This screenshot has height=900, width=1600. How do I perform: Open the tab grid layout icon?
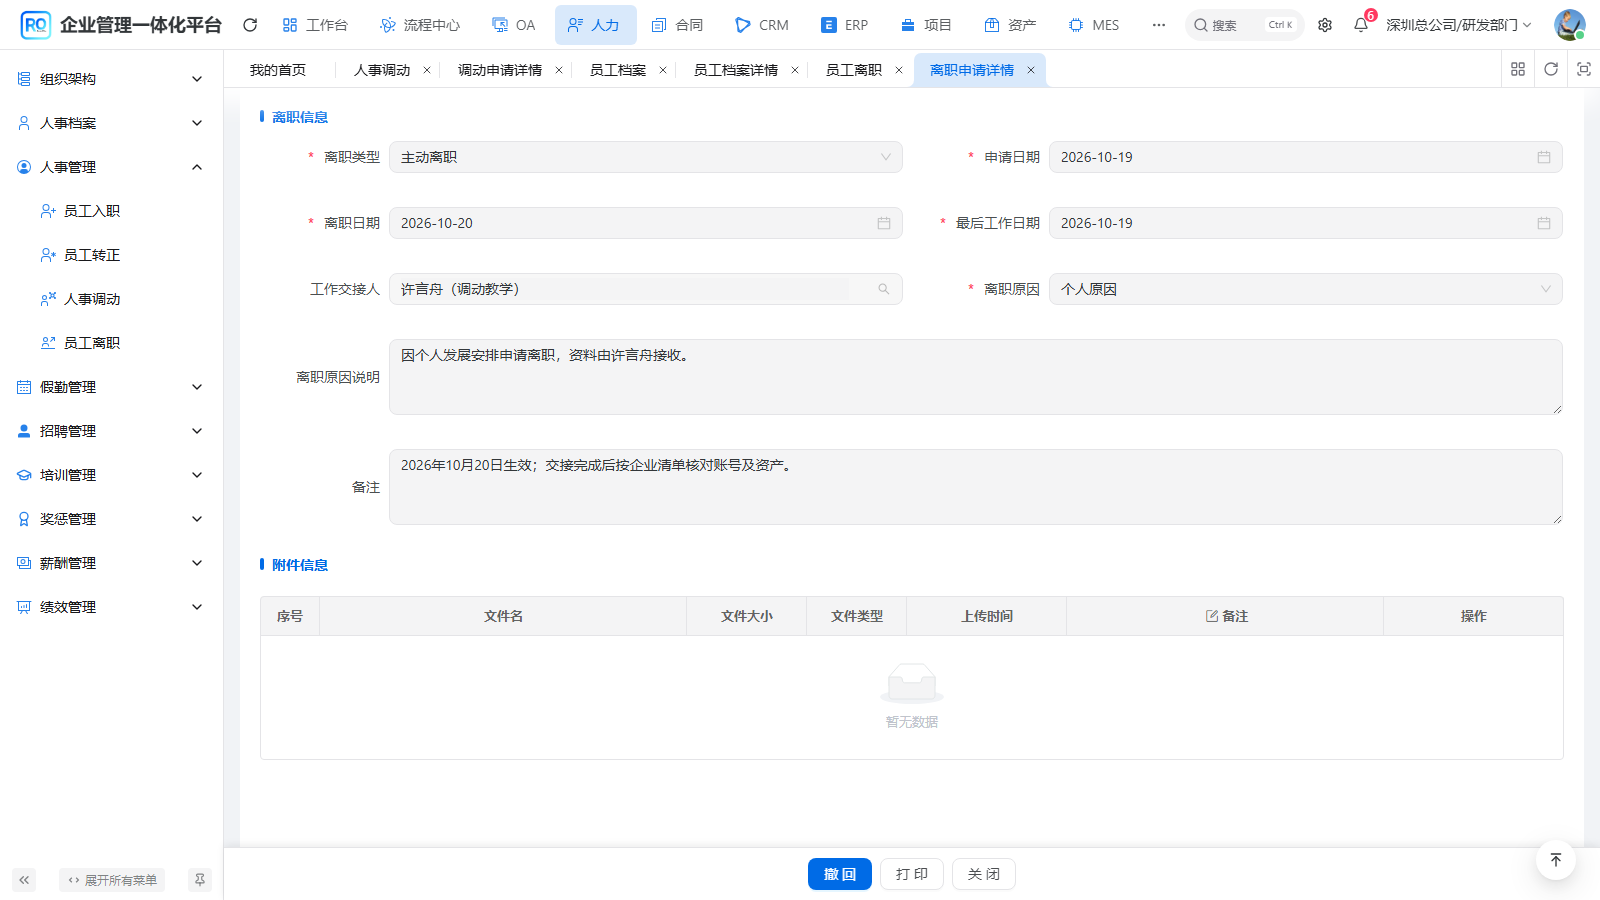[1518, 69]
